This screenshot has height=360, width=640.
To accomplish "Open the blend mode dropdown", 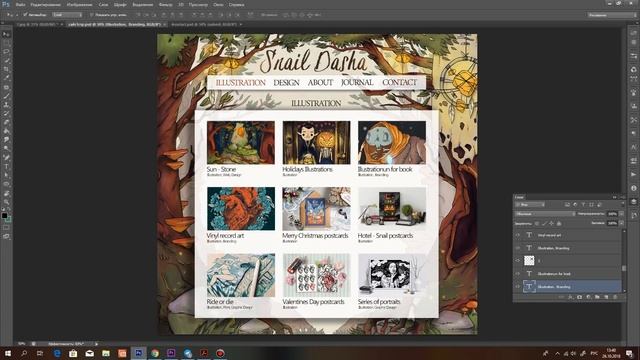I will 545,214.
